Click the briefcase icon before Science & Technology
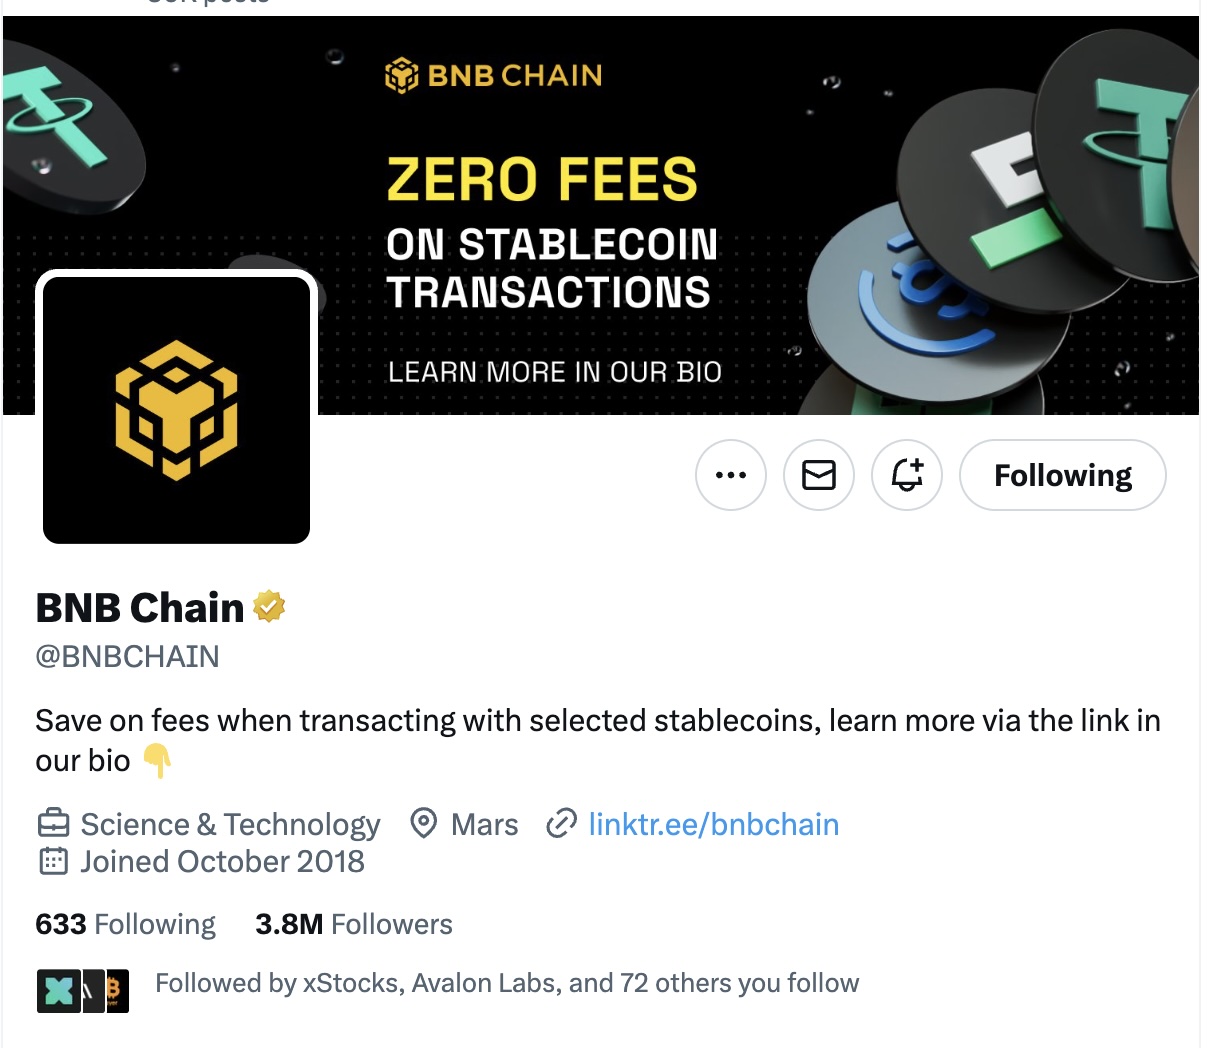 [51, 823]
